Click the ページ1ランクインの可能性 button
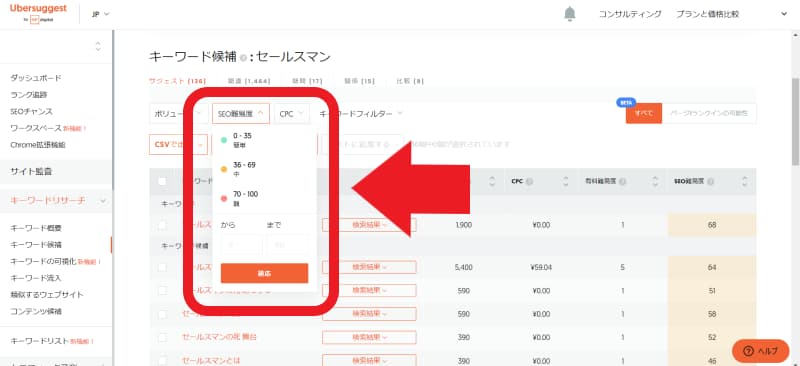 pos(709,113)
